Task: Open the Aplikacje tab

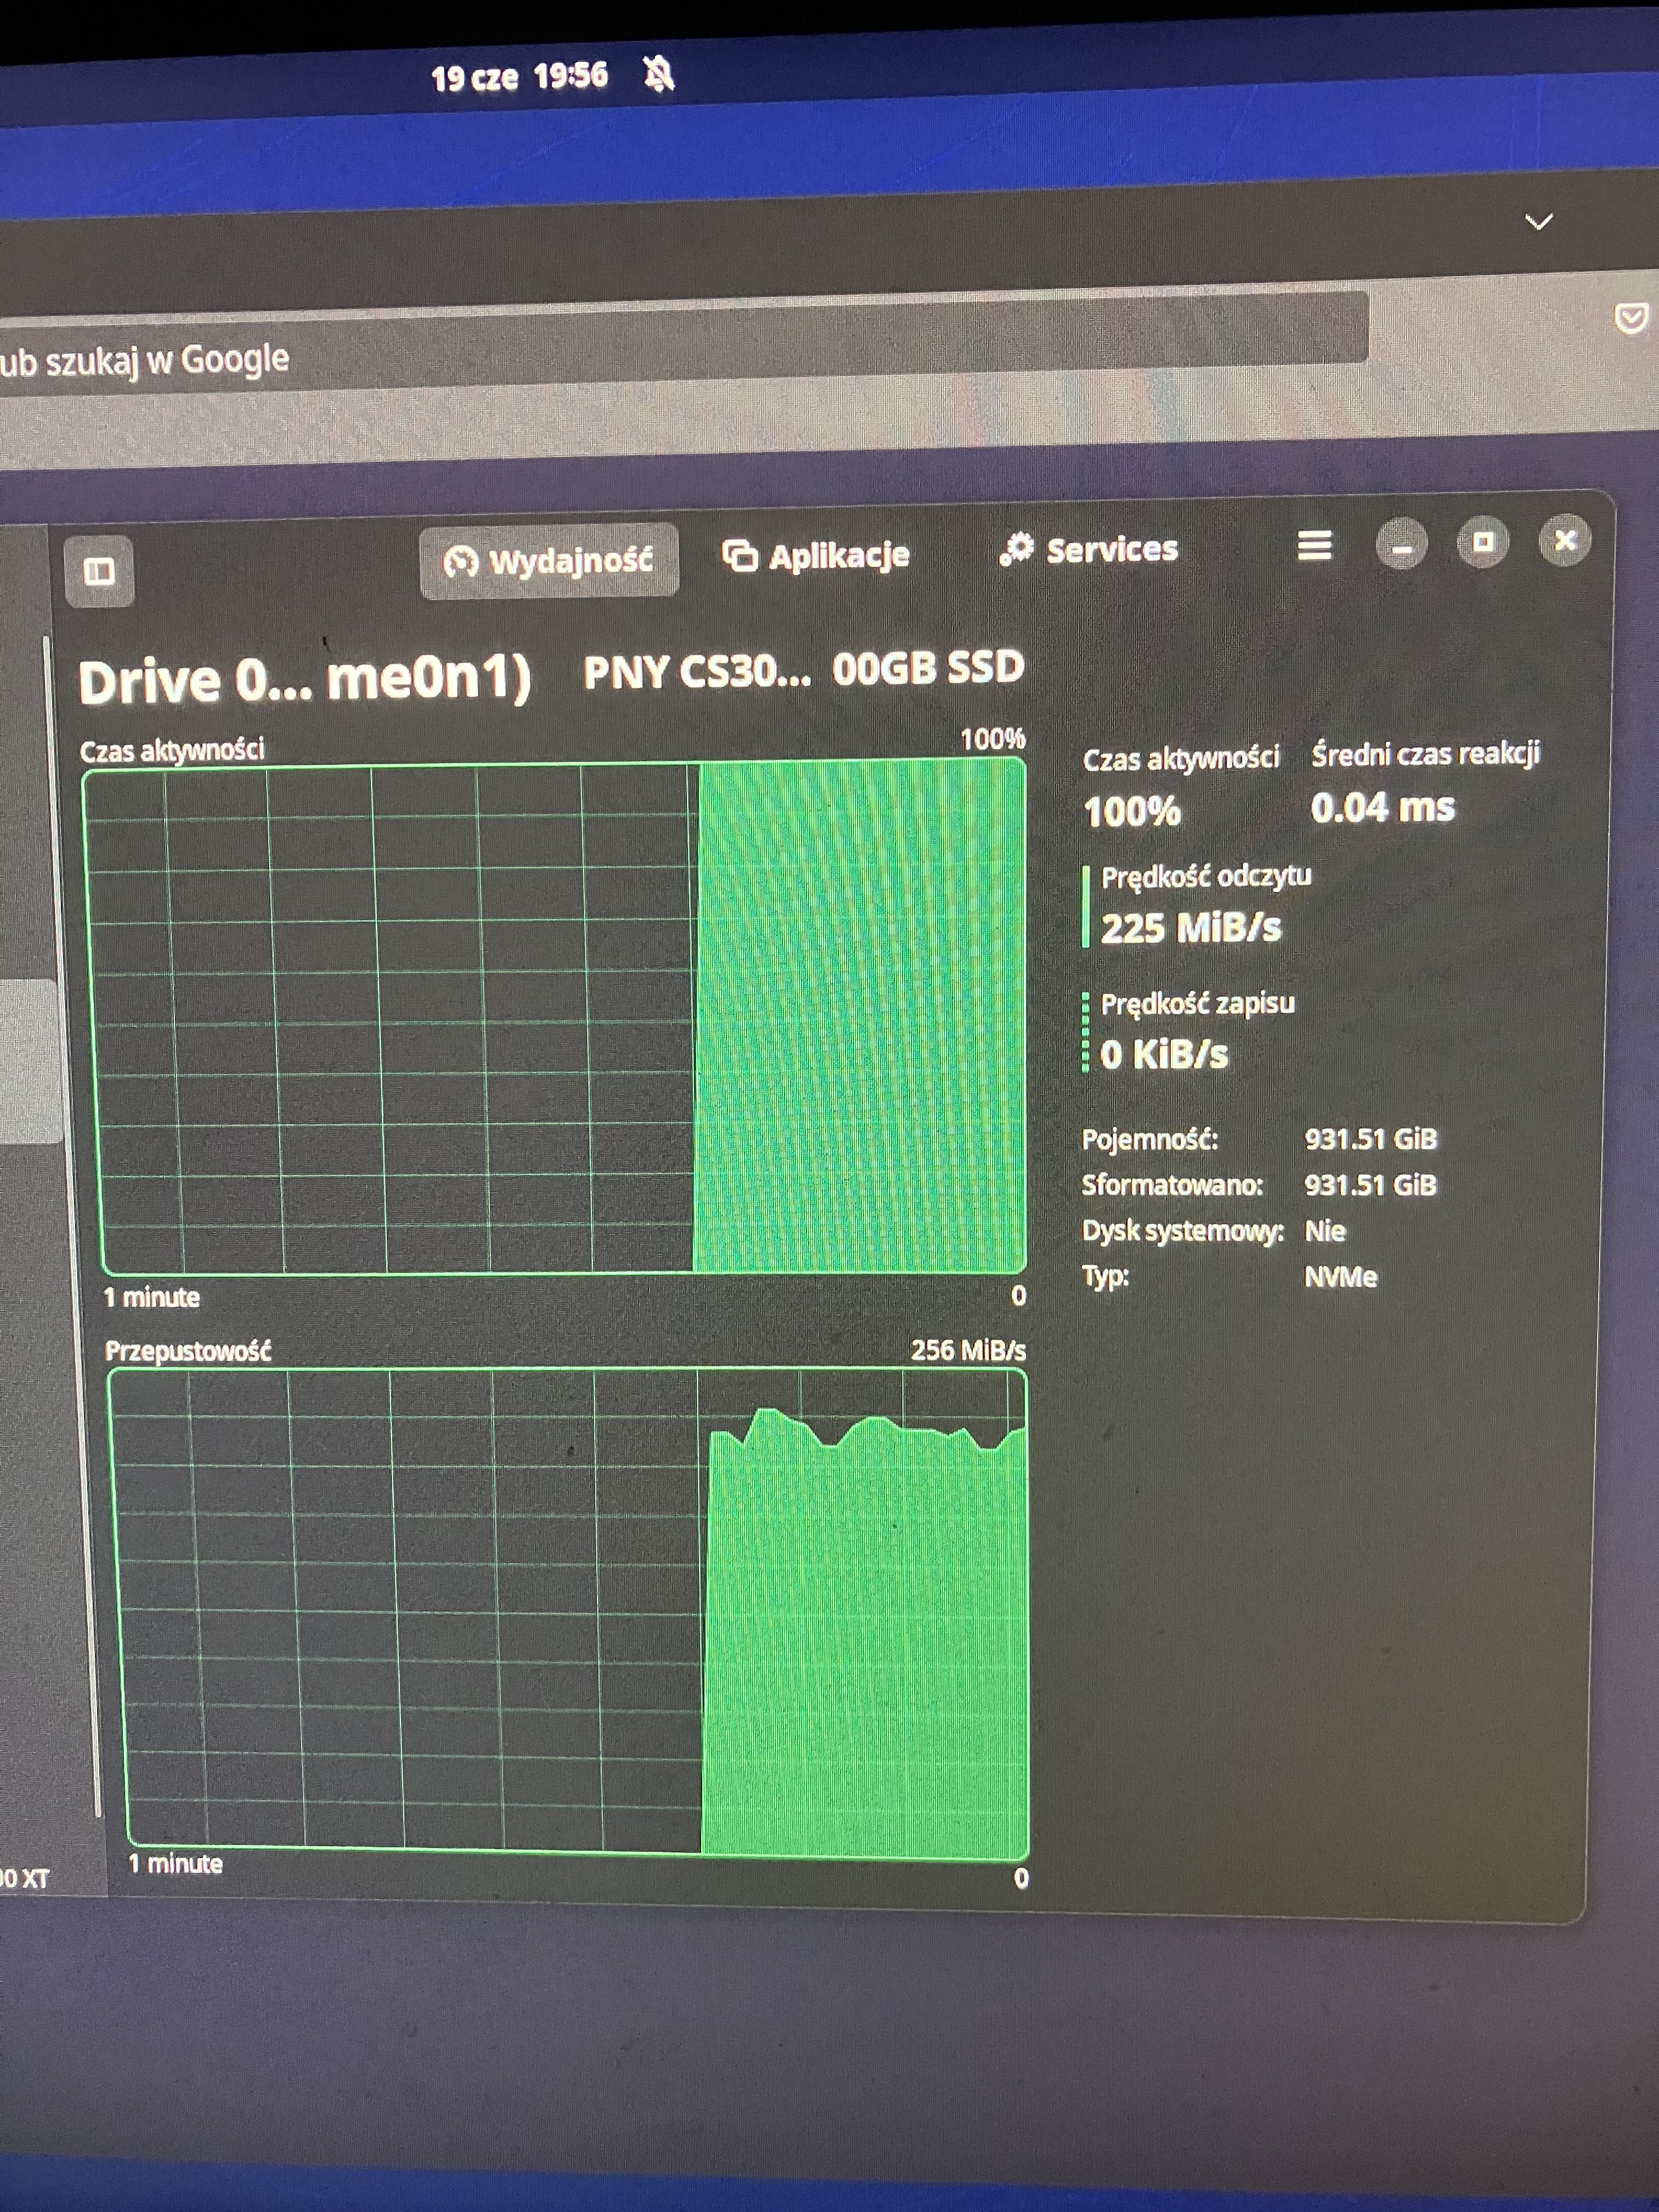Action: tap(816, 556)
